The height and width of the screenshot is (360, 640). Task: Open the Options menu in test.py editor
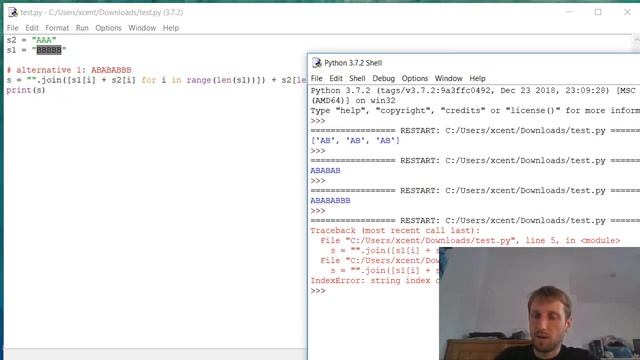coord(108,28)
